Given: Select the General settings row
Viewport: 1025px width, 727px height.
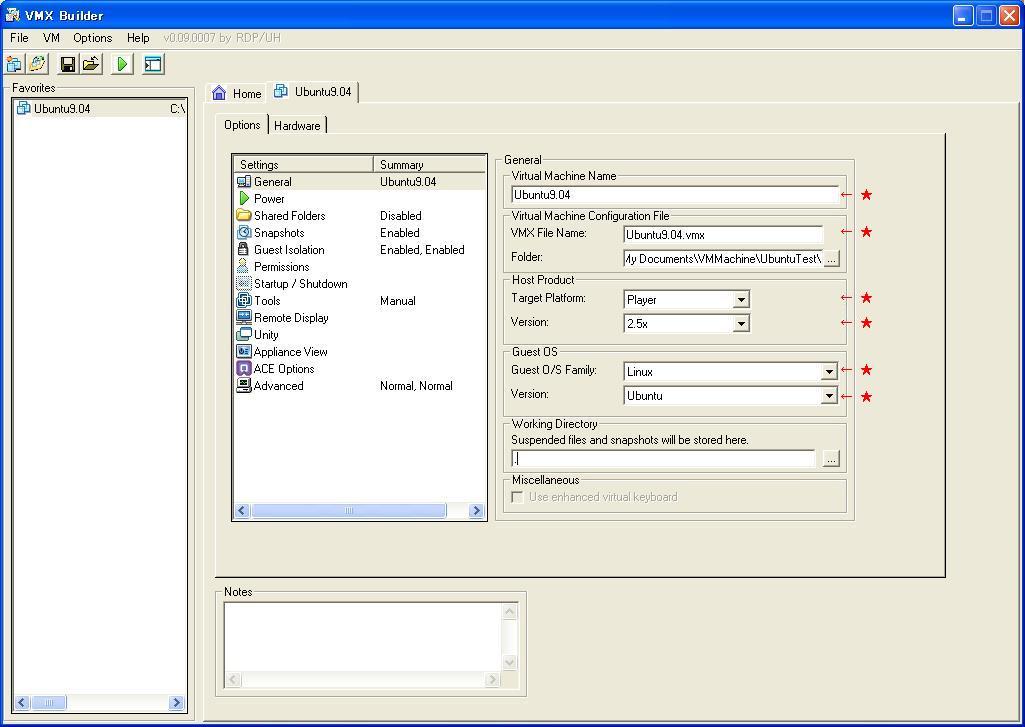Looking at the screenshot, I should (360, 182).
